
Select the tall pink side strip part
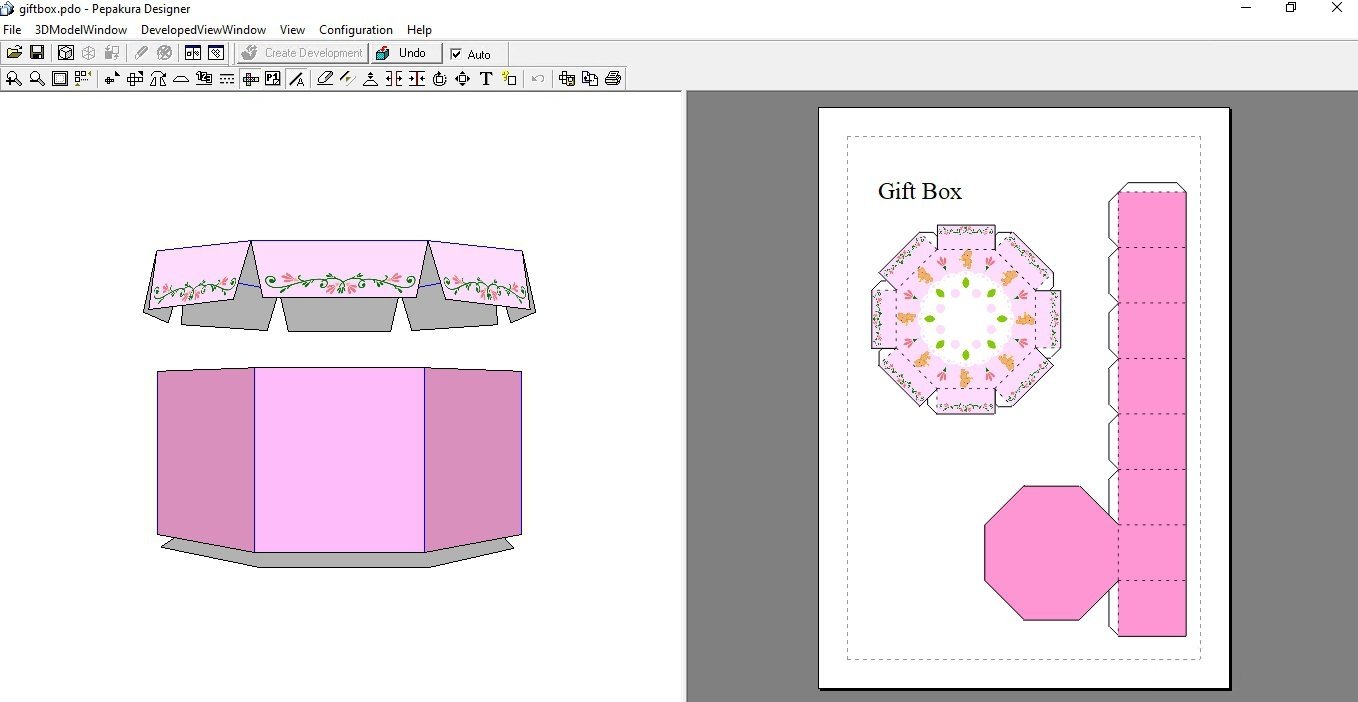[x=1151, y=413]
